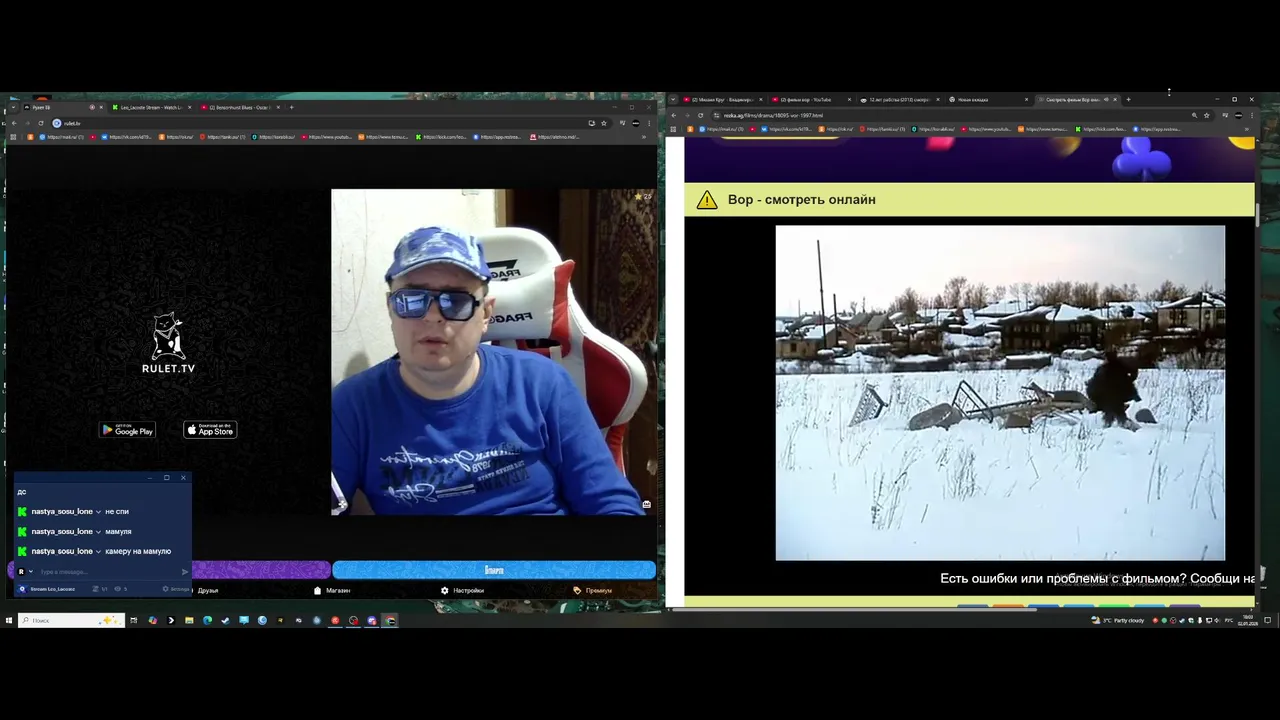Screen dimensions: 1280x720
Task: Open tab search dropdown in left browser
Action: [x=12, y=107]
